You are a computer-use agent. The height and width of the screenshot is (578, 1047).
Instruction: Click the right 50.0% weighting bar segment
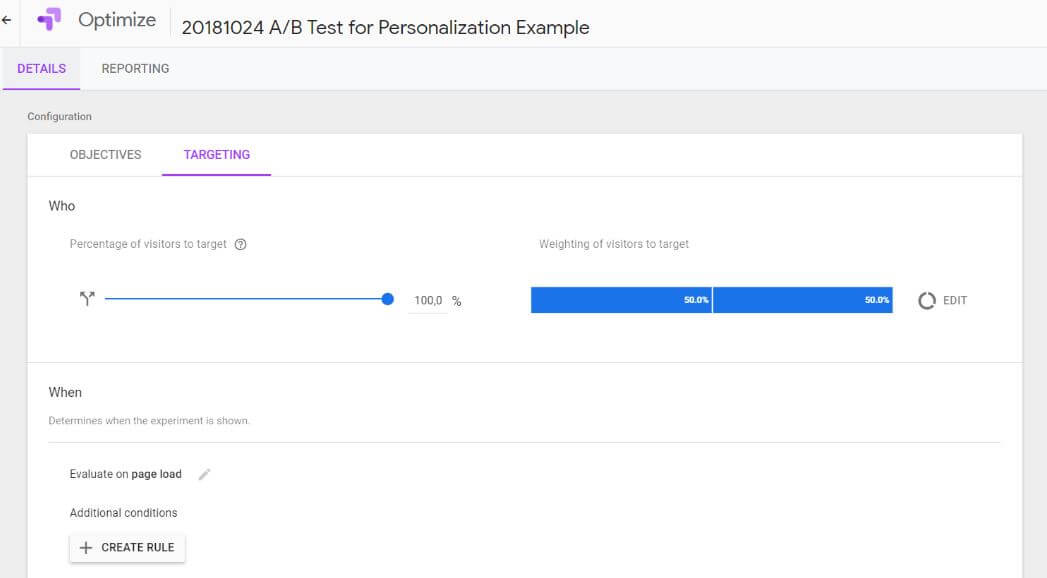tap(802, 300)
